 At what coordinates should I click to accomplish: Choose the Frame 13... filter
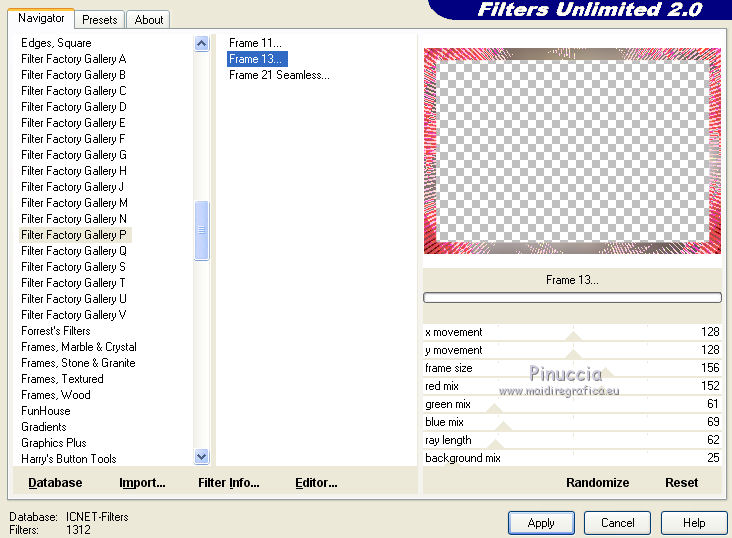(257, 59)
